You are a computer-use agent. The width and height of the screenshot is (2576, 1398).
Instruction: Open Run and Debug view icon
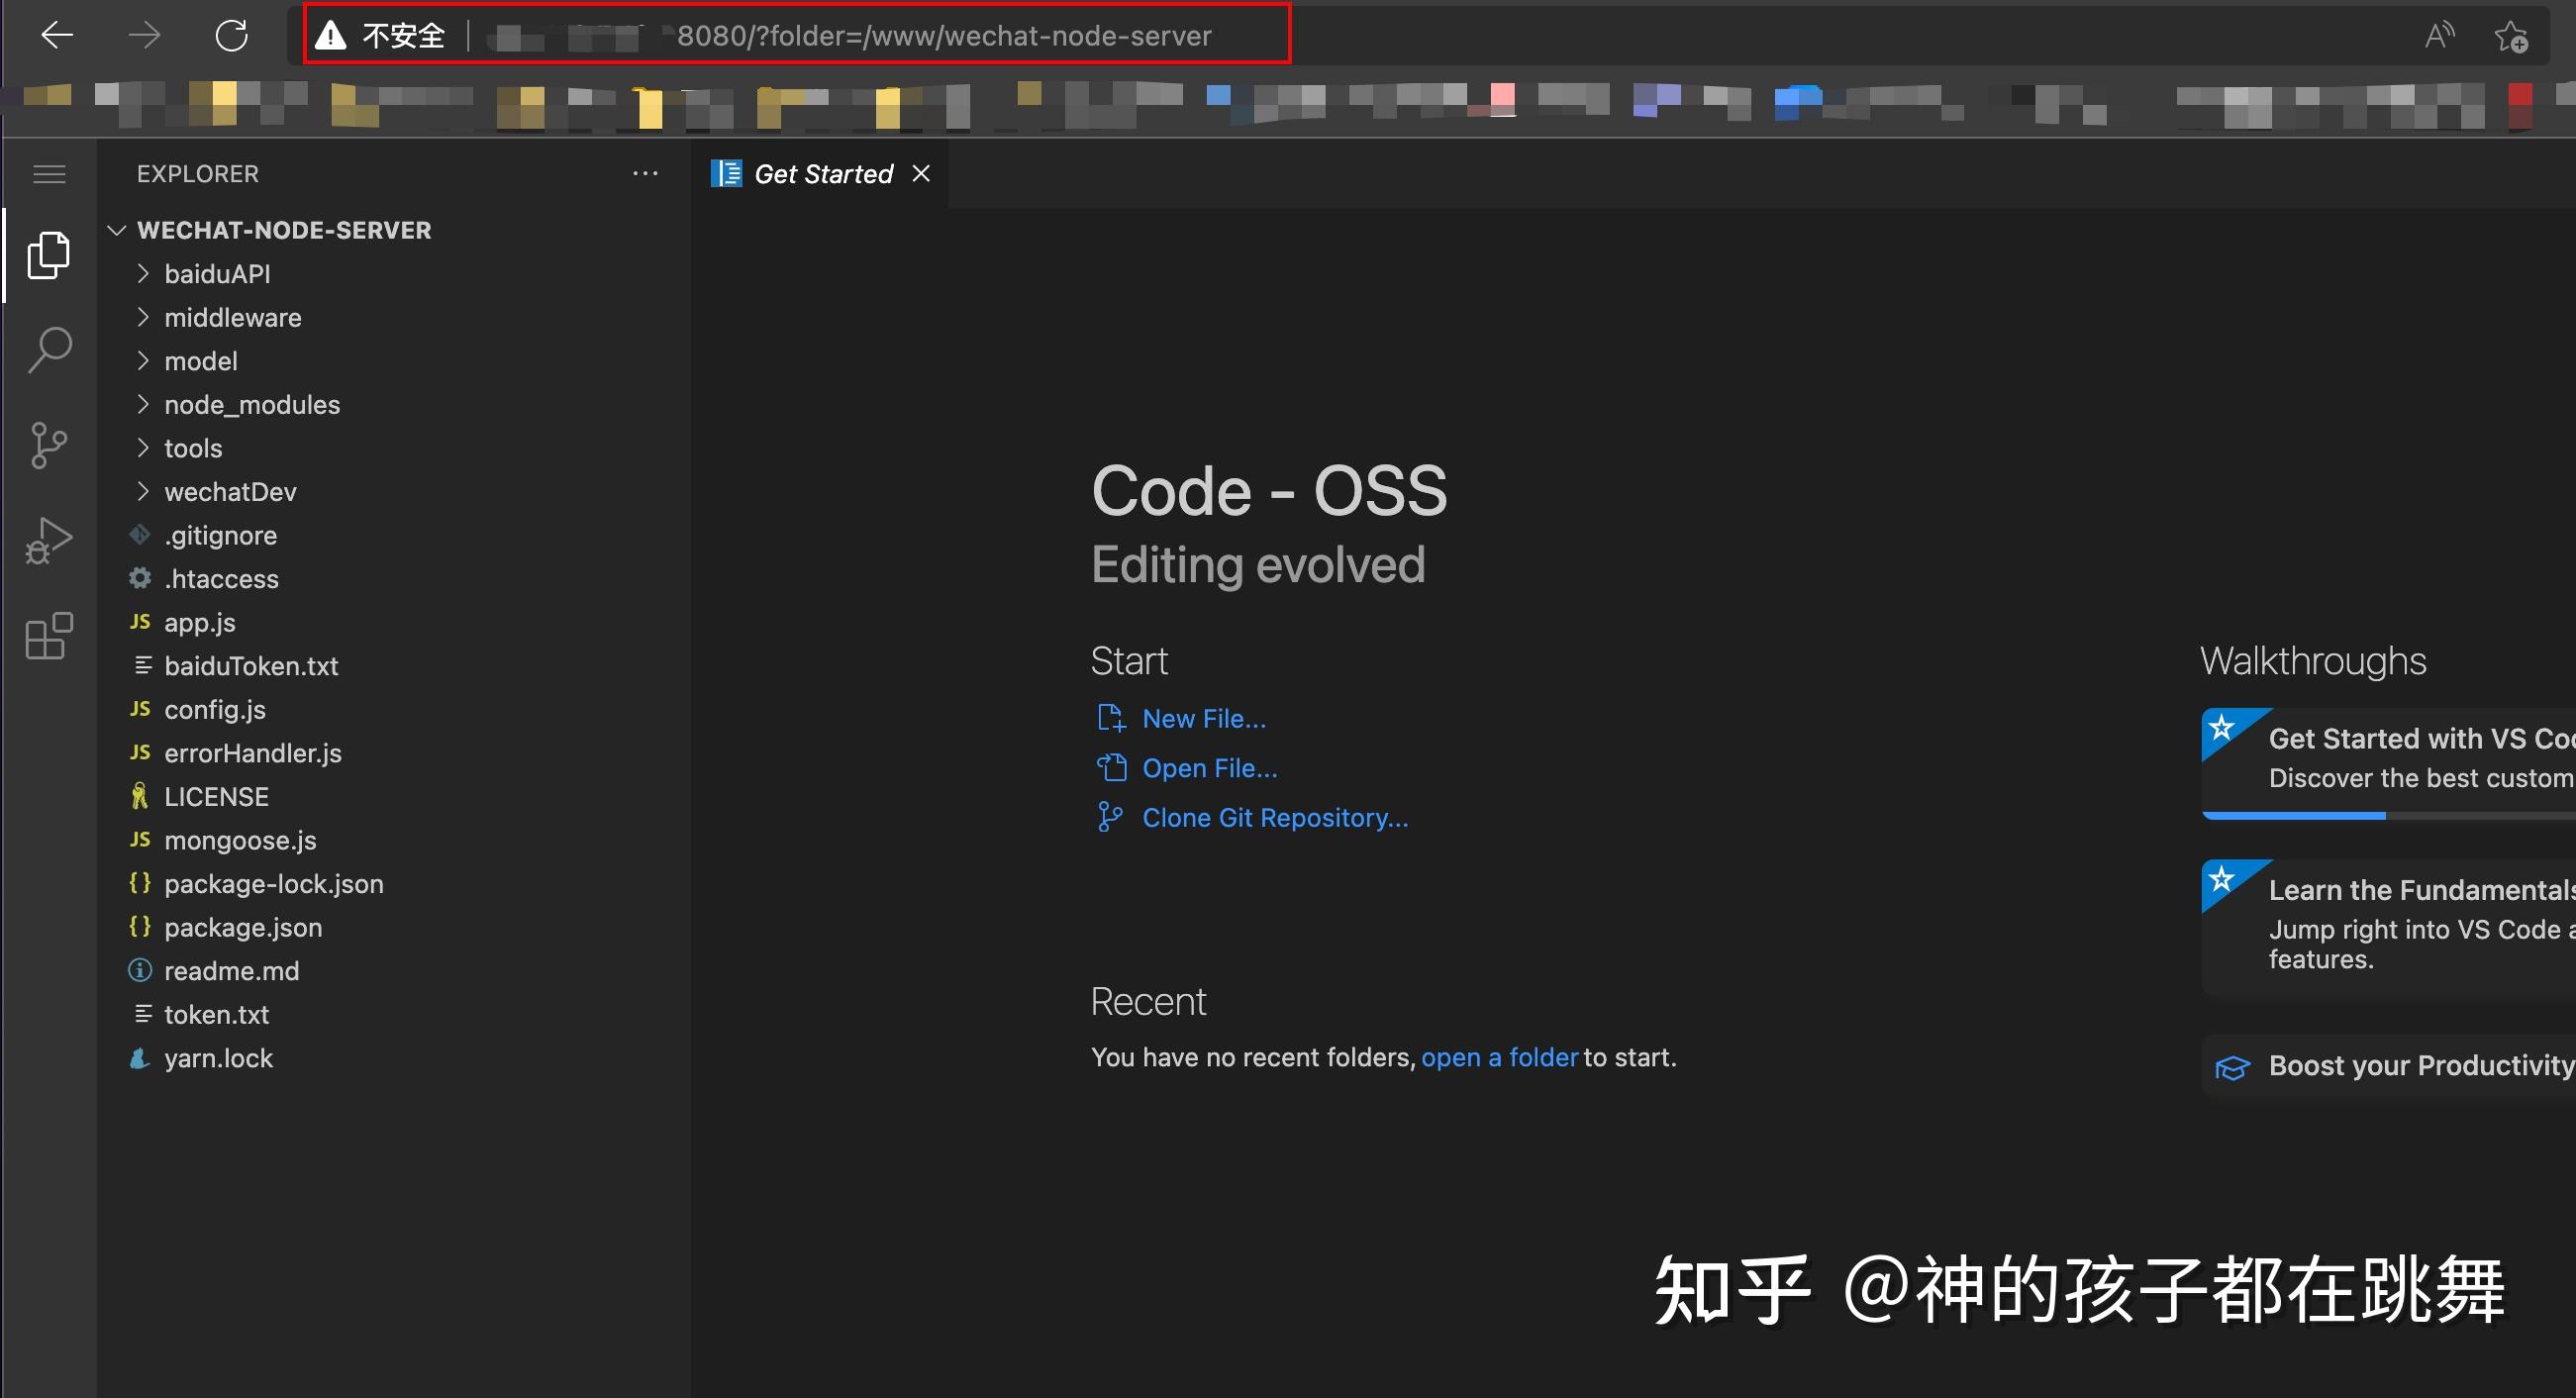tap(49, 540)
